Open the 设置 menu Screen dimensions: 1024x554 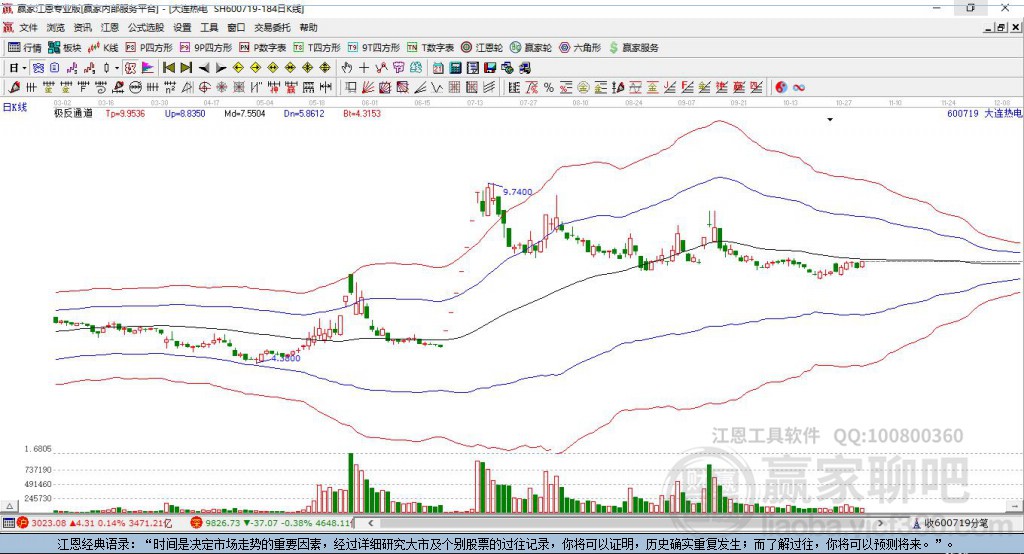click(x=182, y=27)
